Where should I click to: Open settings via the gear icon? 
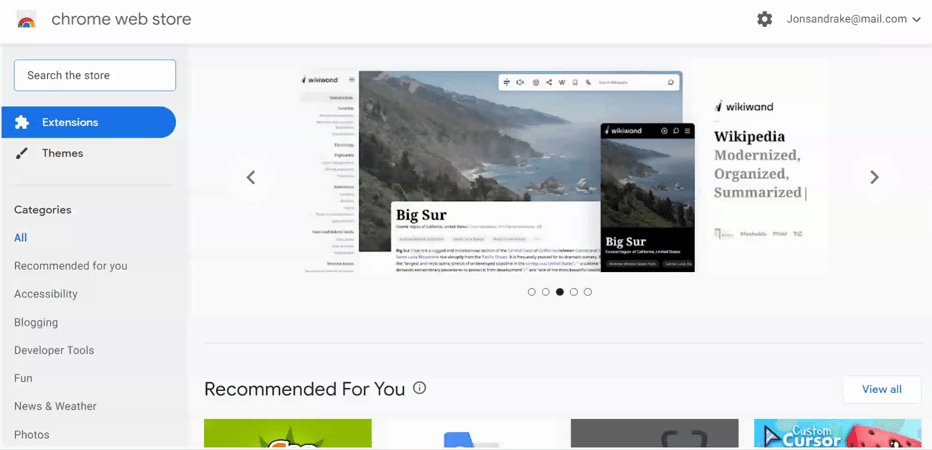tap(765, 19)
